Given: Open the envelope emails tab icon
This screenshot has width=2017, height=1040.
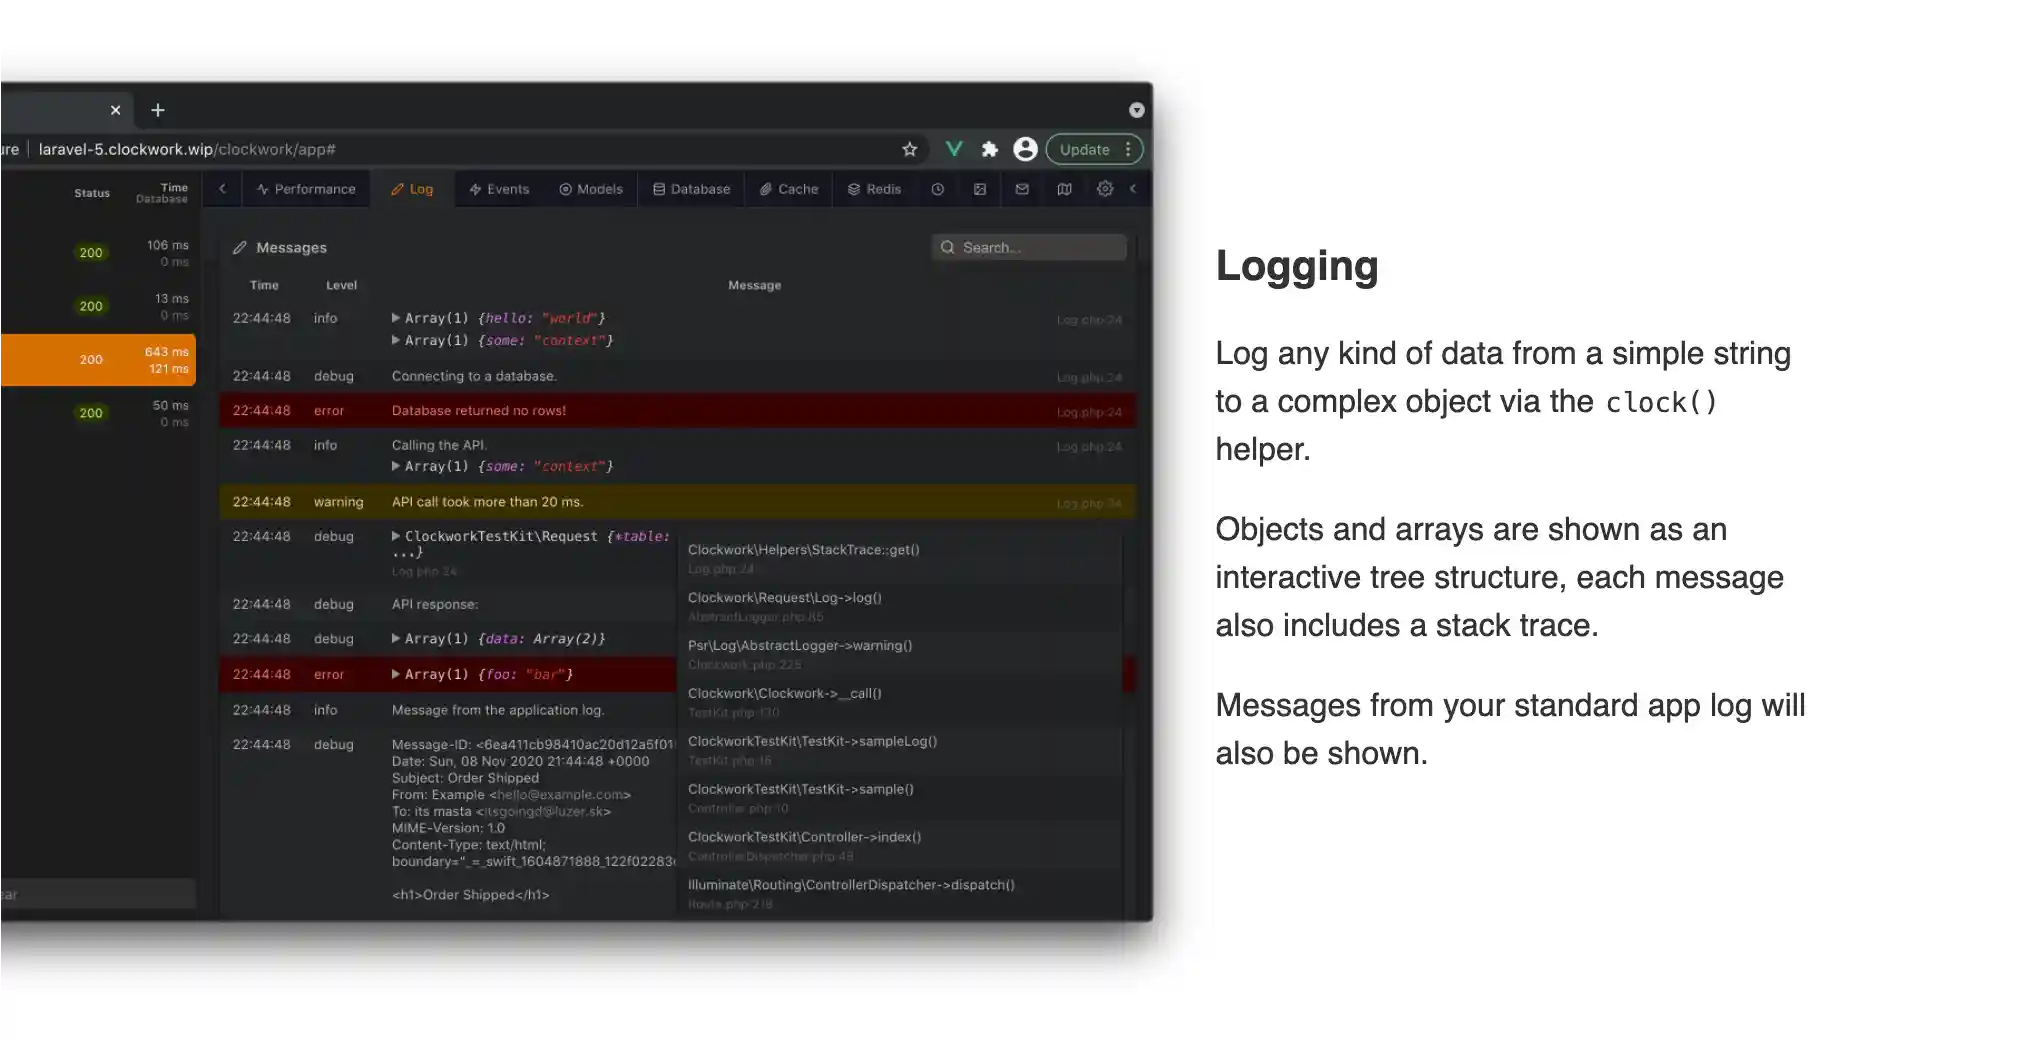Looking at the screenshot, I should (x=1021, y=189).
